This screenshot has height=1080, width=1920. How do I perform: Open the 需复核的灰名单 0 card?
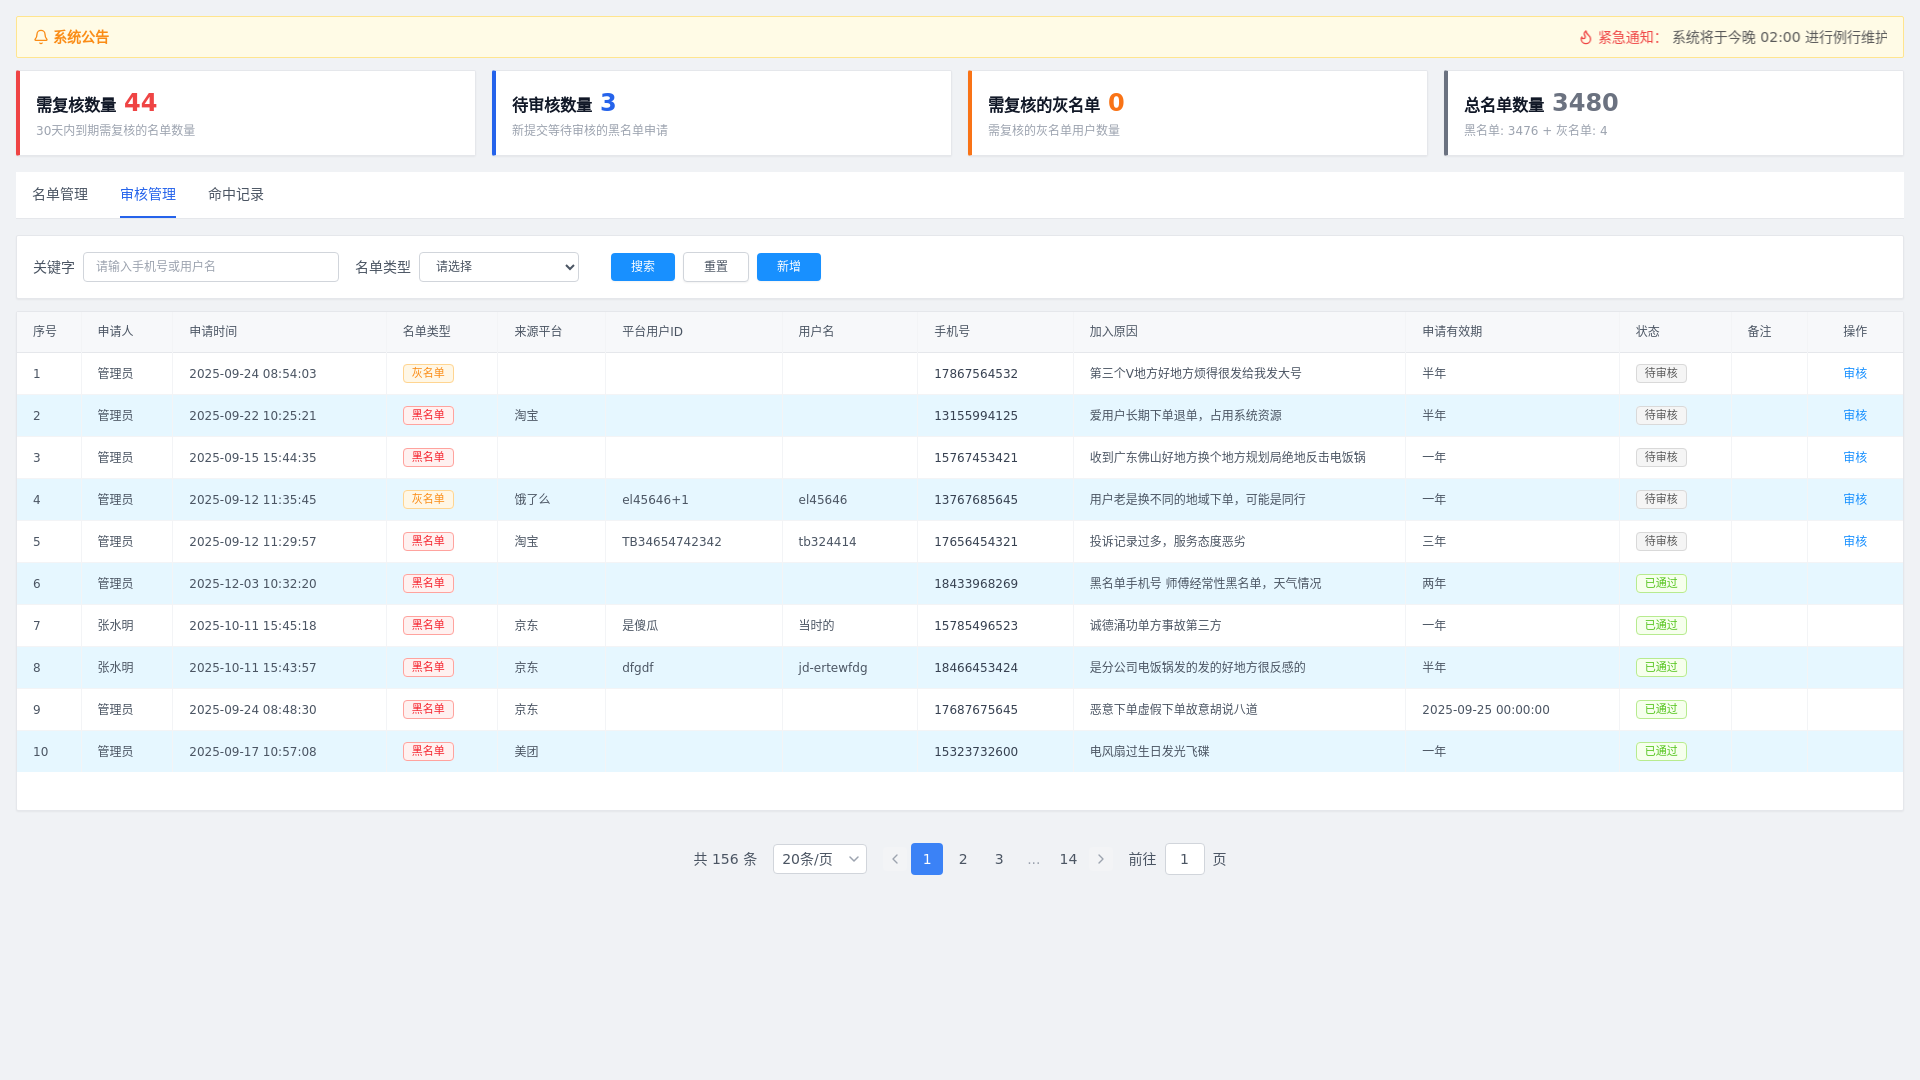point(1198,113)
